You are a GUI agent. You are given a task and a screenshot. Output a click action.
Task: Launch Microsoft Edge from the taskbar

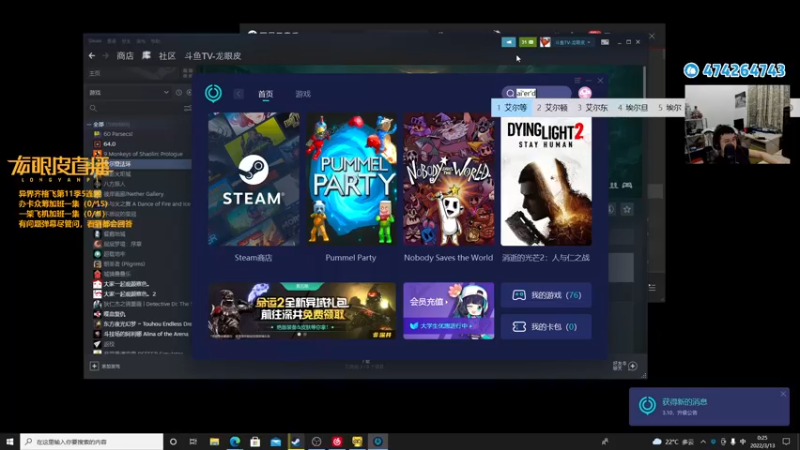pos(235,441)
